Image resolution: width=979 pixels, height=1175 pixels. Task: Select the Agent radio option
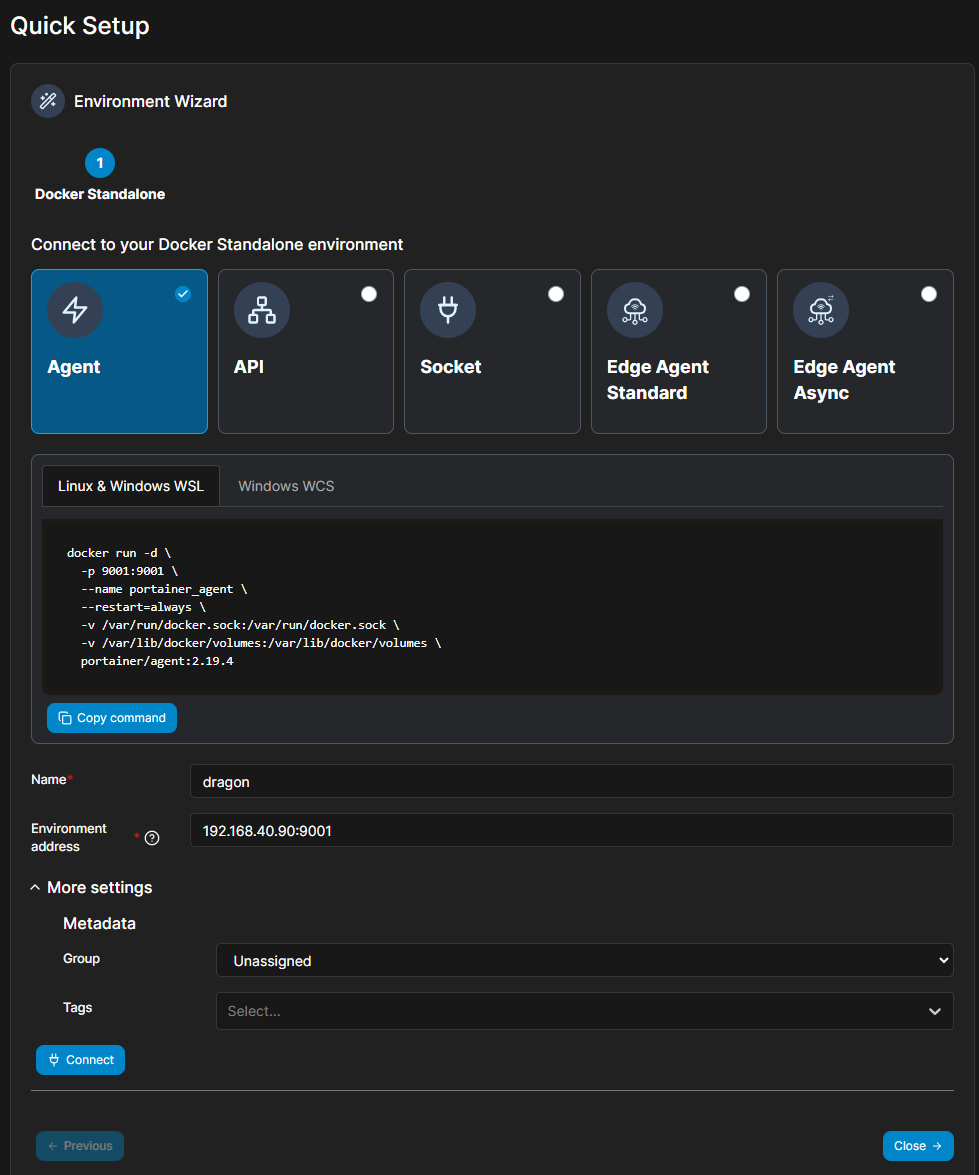183,294
